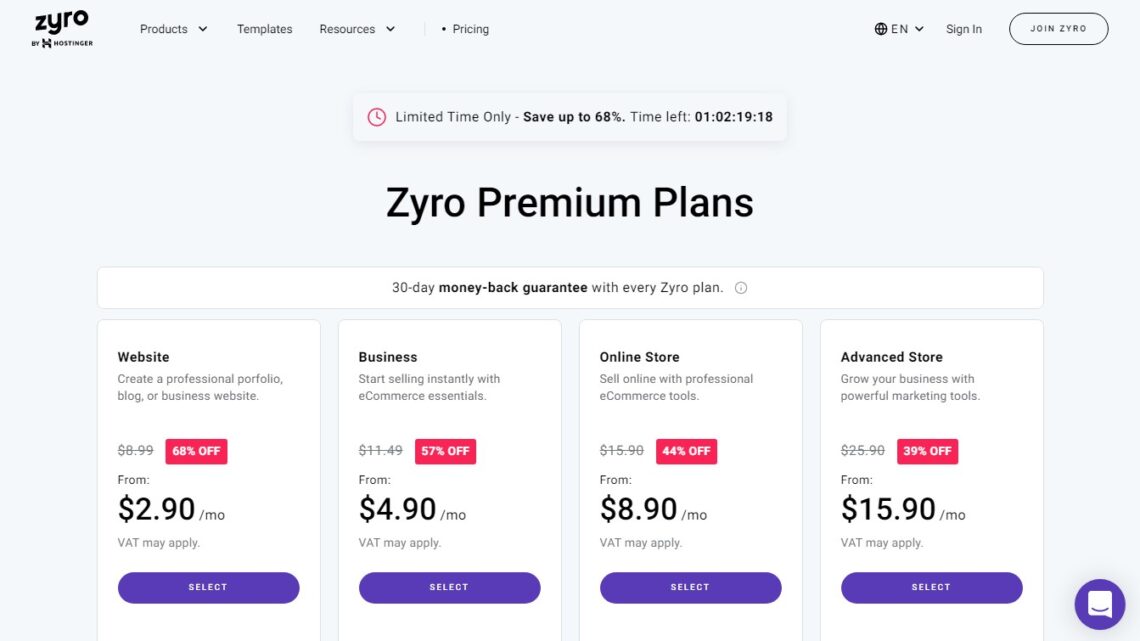Click the money-back guarantee info icon
Image resolution: width=1140 pixels, height=641 pixels.
(x=741, y=288)
